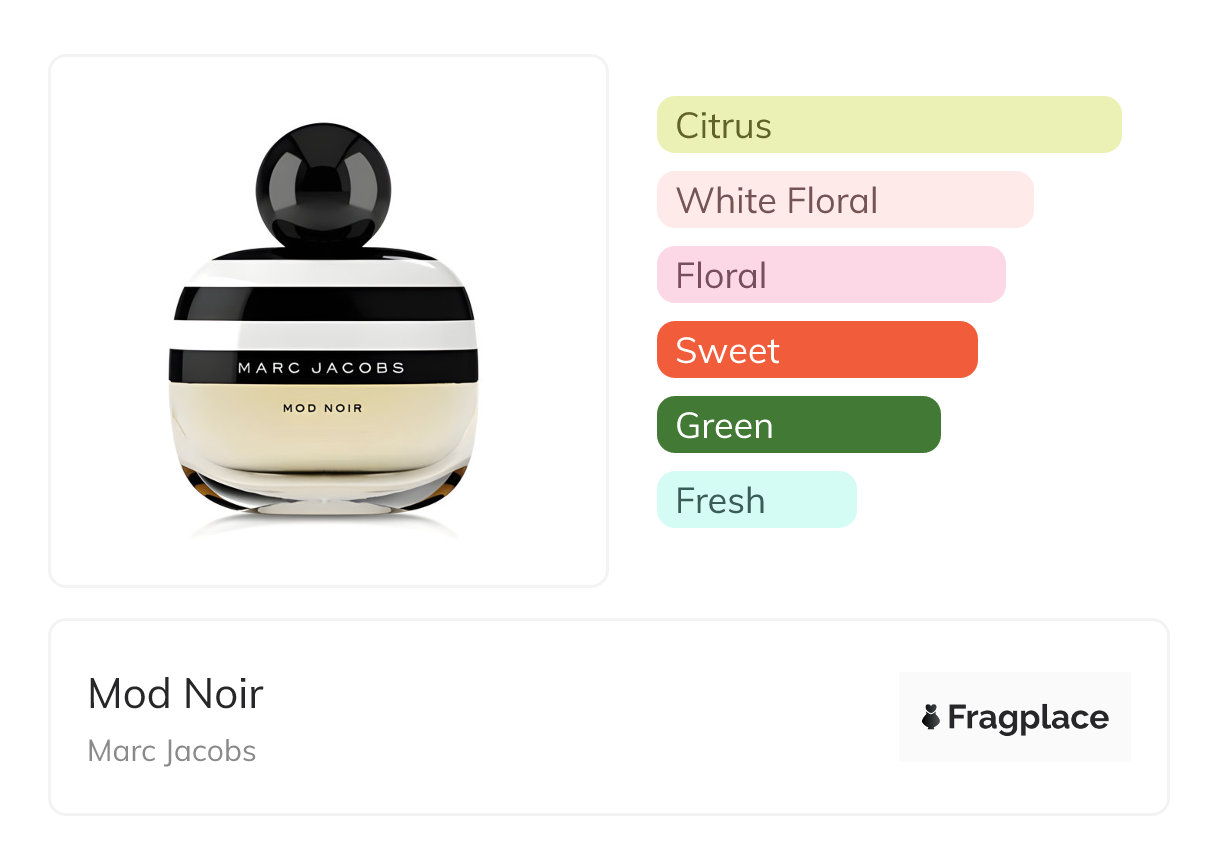This screenshot has width=1218, height=864.
Task: Click the MOD NOIR label on bottle
Action: [x=322, y=408]
